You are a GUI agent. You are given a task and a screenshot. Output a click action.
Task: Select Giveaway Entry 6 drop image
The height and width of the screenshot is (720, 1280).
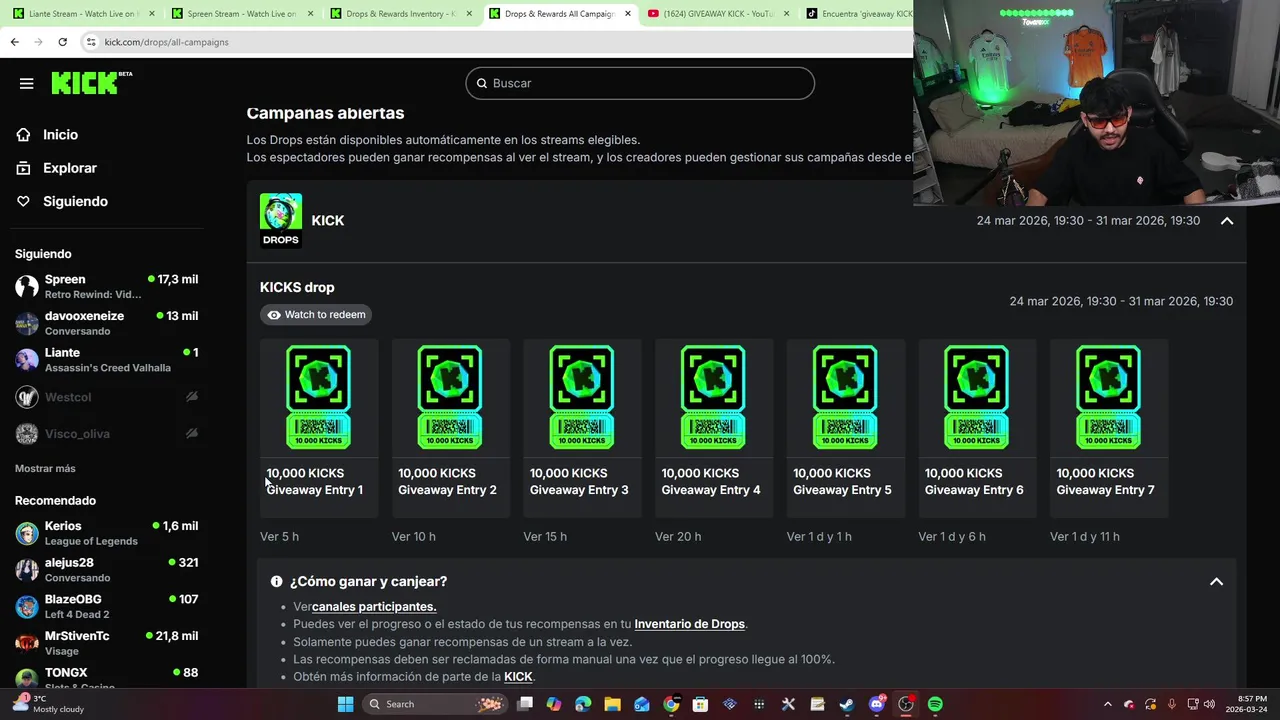(977, 397)
